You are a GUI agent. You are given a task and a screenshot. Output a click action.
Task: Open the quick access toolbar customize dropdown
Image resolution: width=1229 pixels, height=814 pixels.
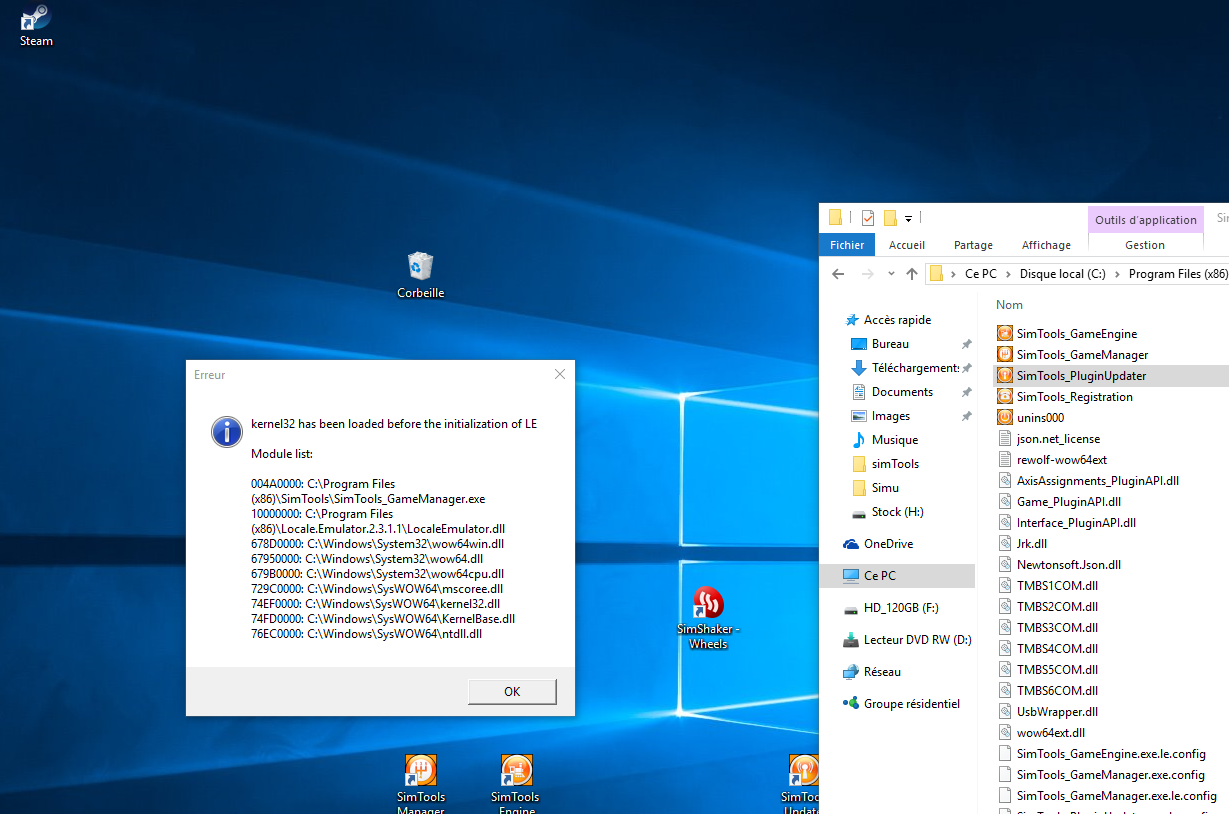908,218
